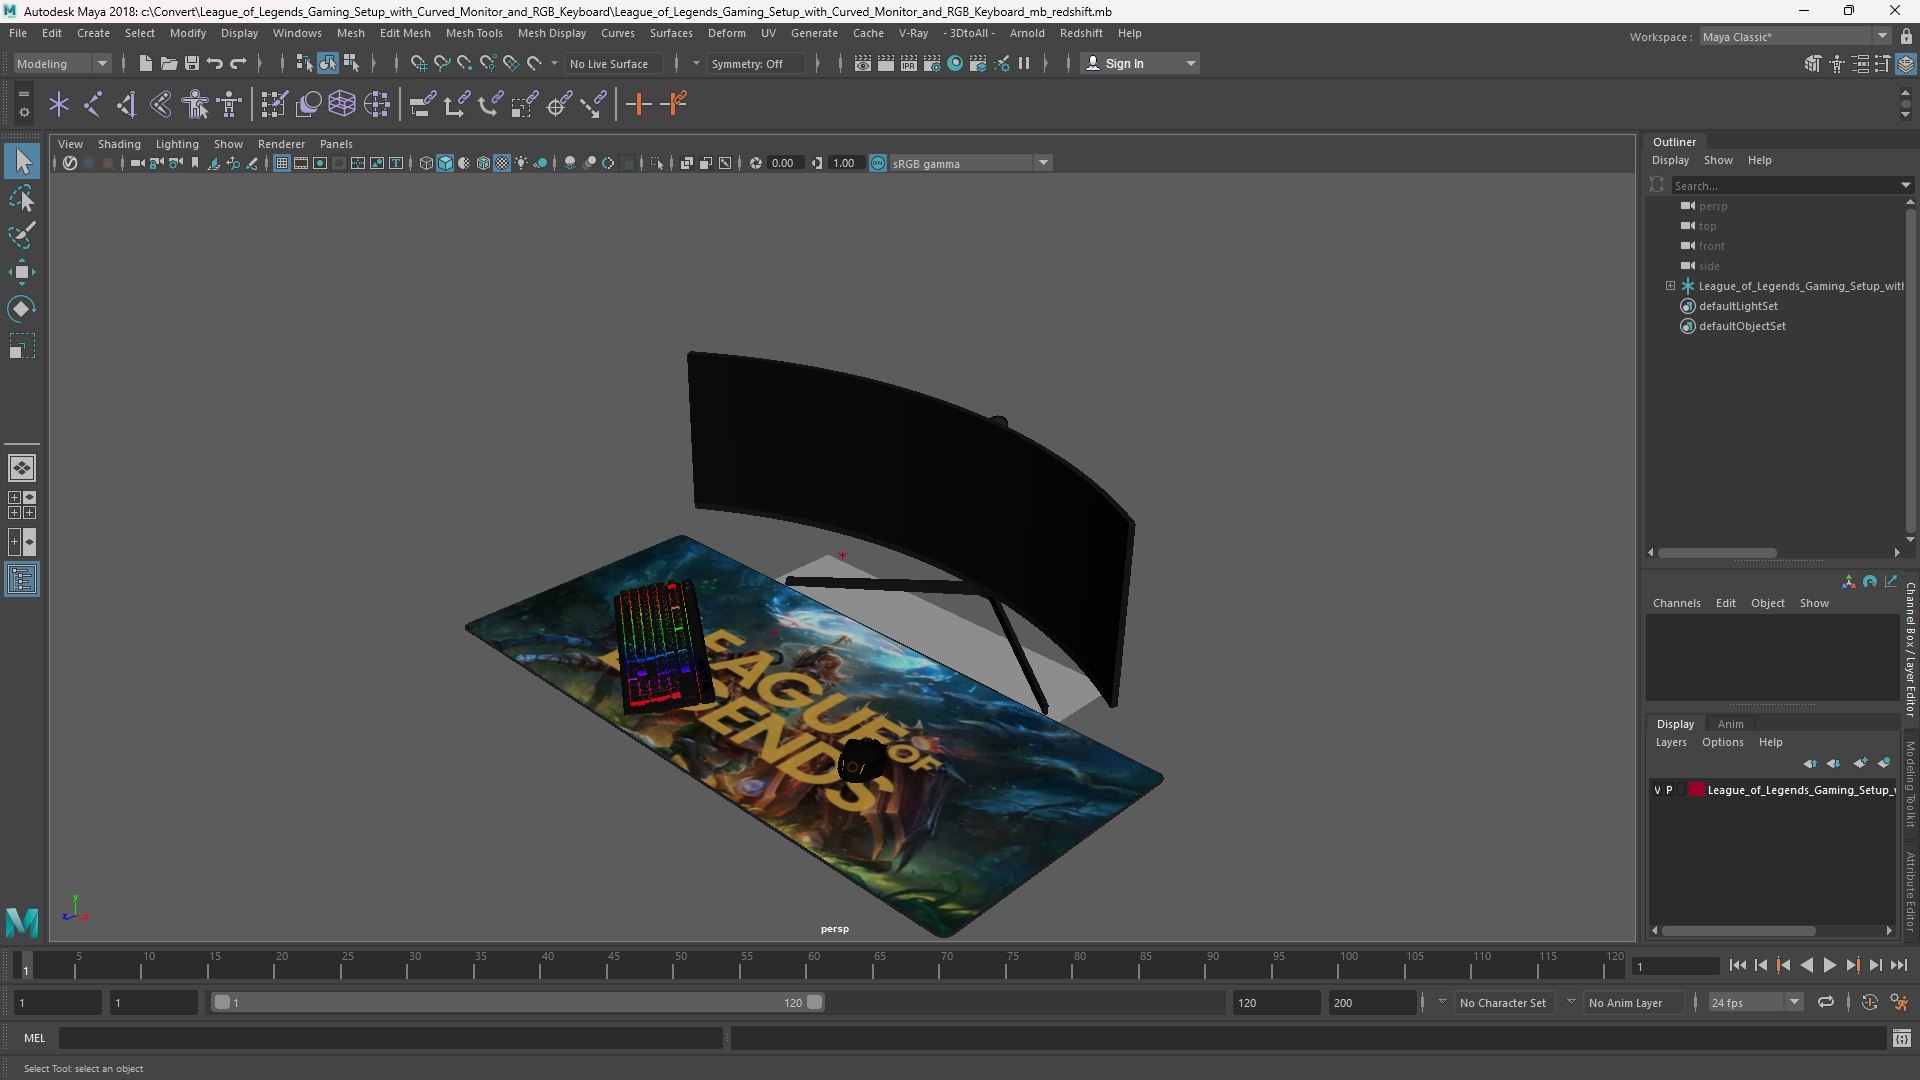The width and height of the screenshot is (1920, 1080).
Task: Activate the Move tool
Action: coord(22,272)
